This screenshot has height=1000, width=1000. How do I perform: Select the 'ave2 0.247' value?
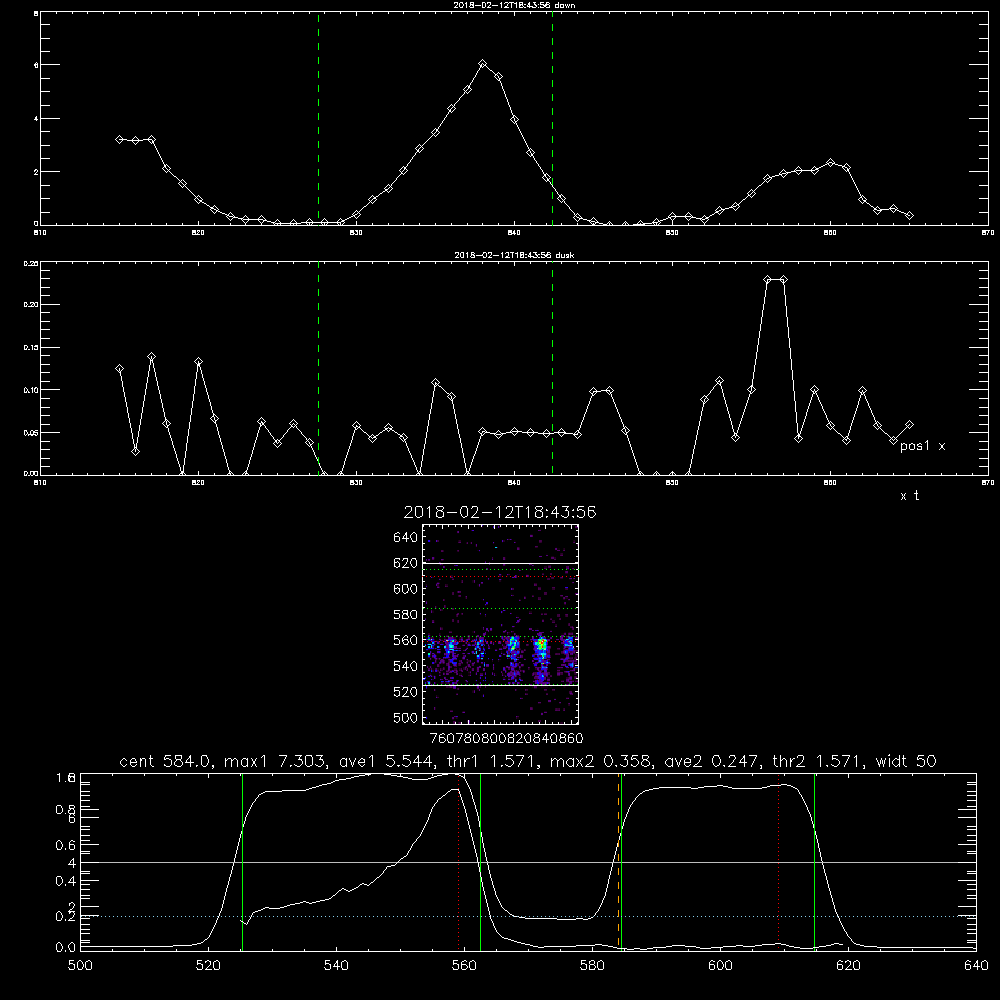(x=712, y=761)
